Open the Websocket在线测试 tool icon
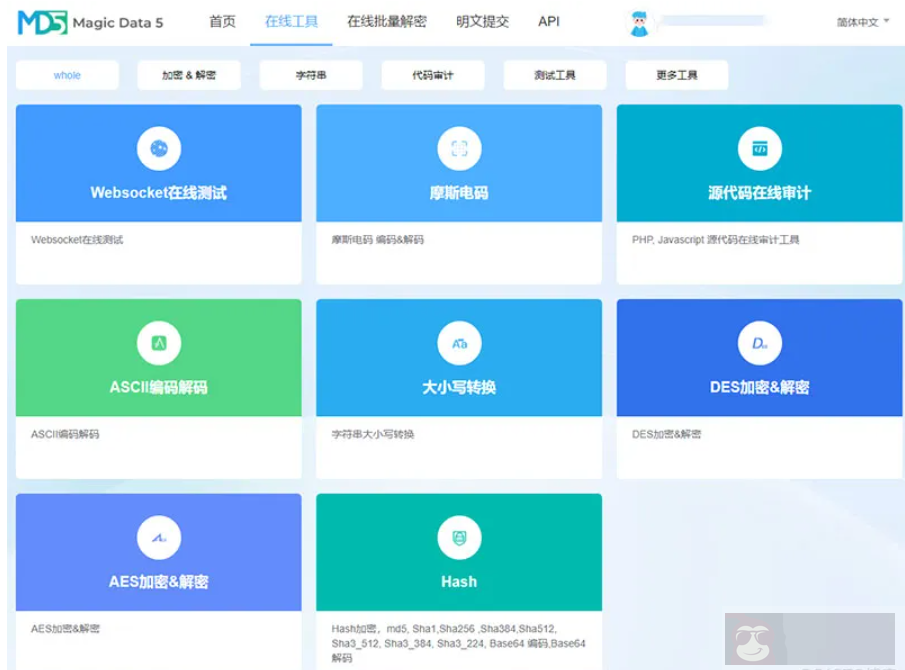The image size is (905, 670). [157, 148]
